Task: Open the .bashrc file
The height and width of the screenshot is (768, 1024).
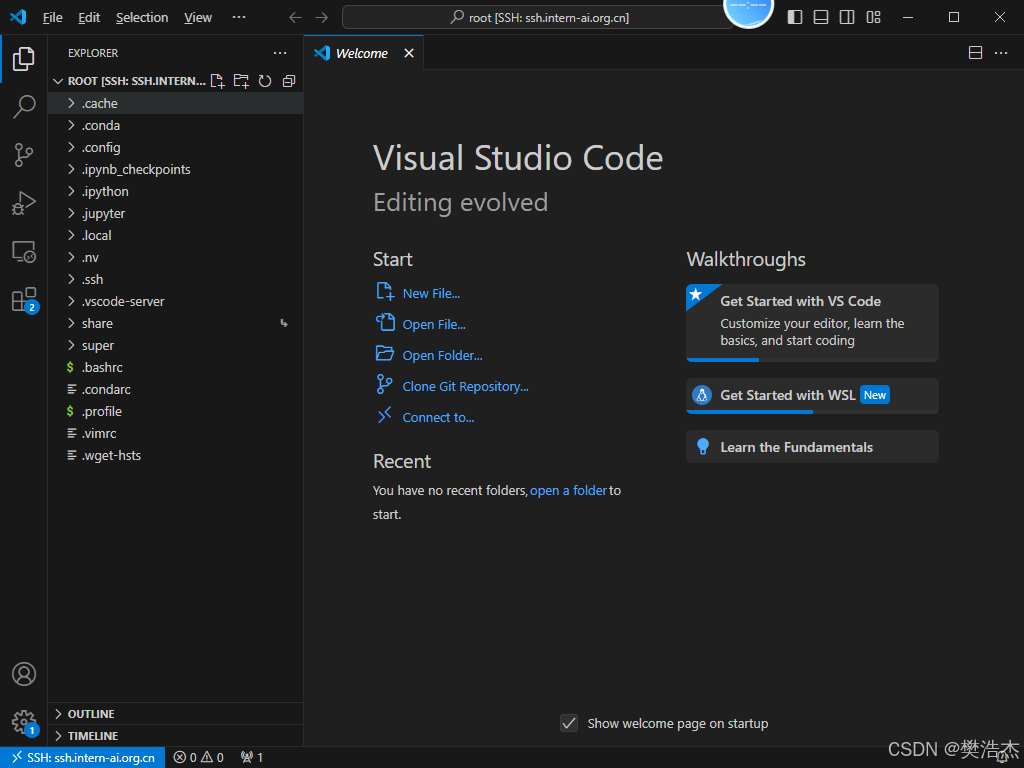Action: coord(175,367)
